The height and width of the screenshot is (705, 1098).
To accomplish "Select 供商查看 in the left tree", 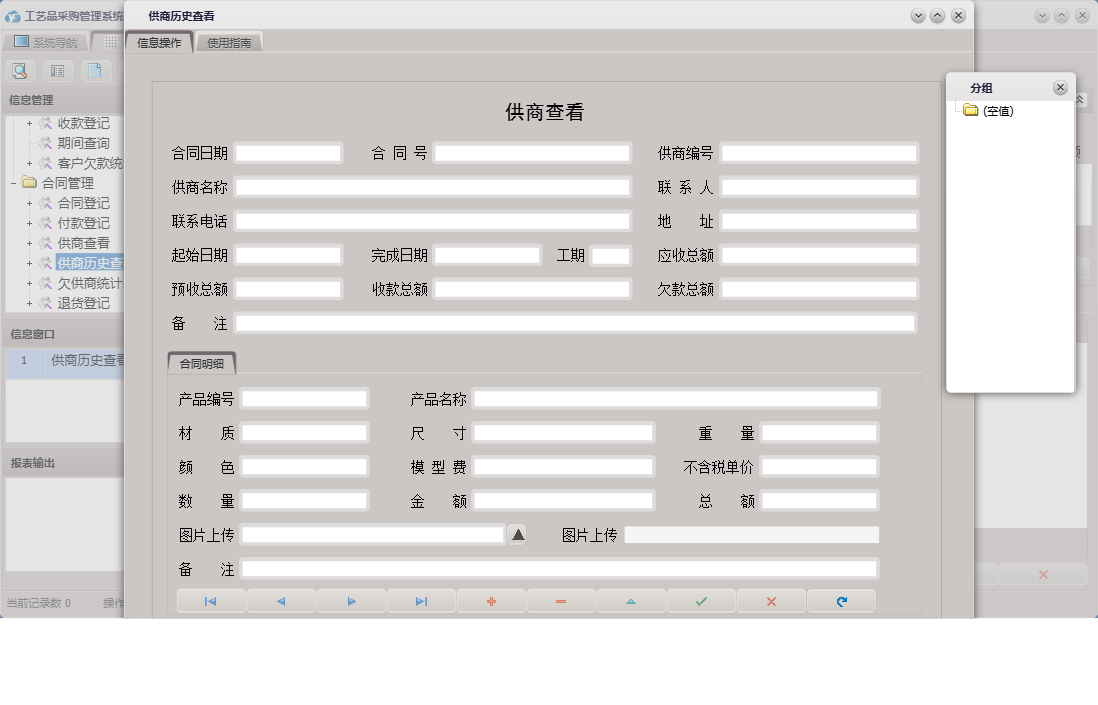I will point(85,242).
